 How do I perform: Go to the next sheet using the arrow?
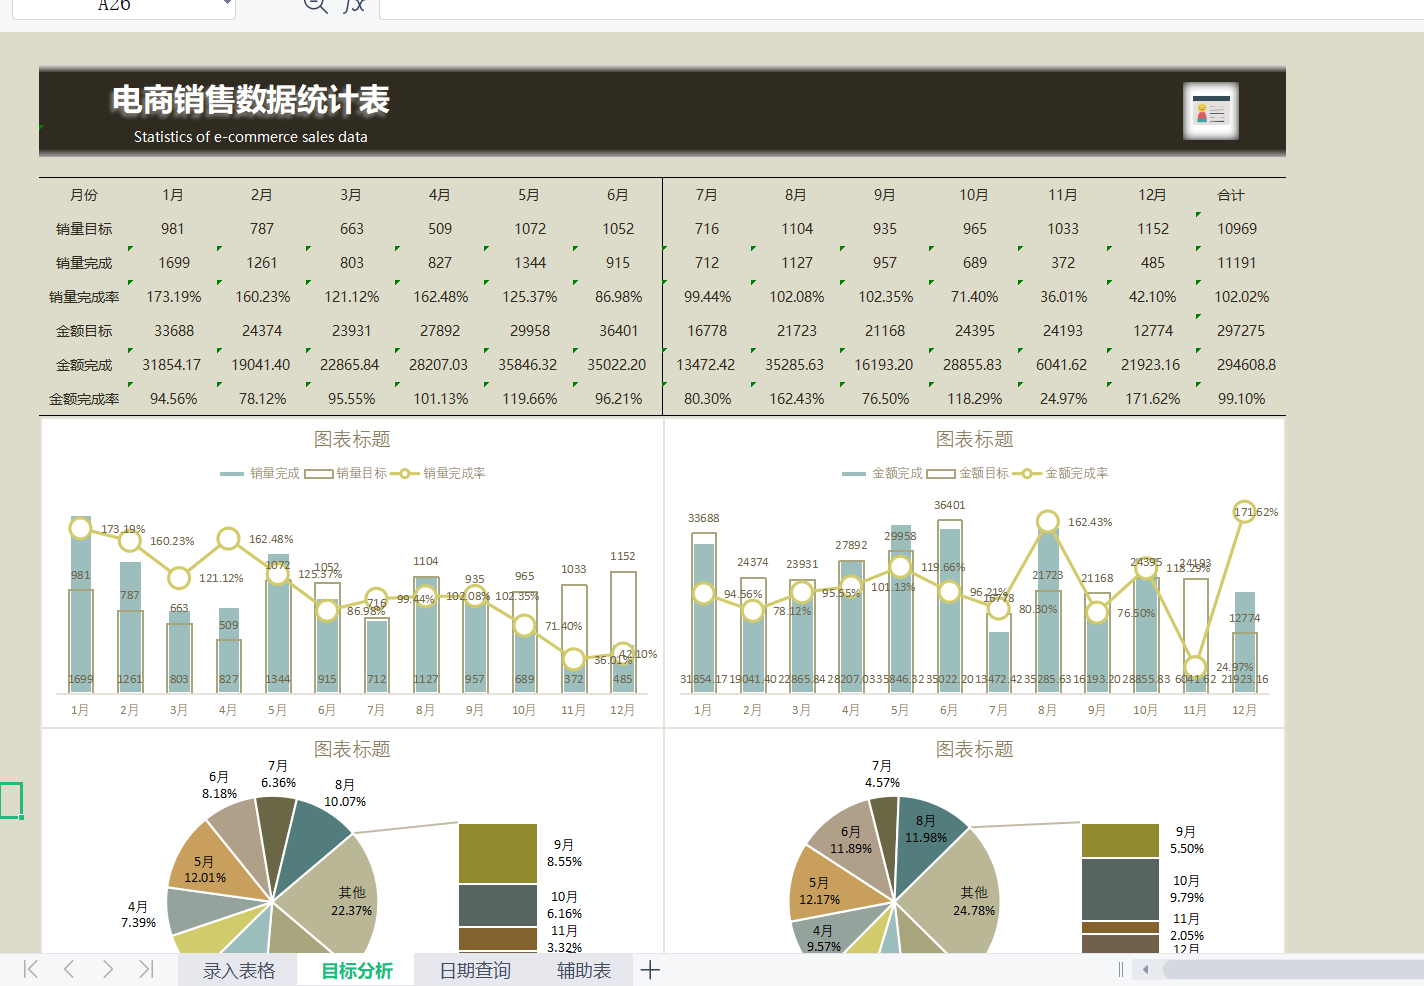[x=107, y=969]
